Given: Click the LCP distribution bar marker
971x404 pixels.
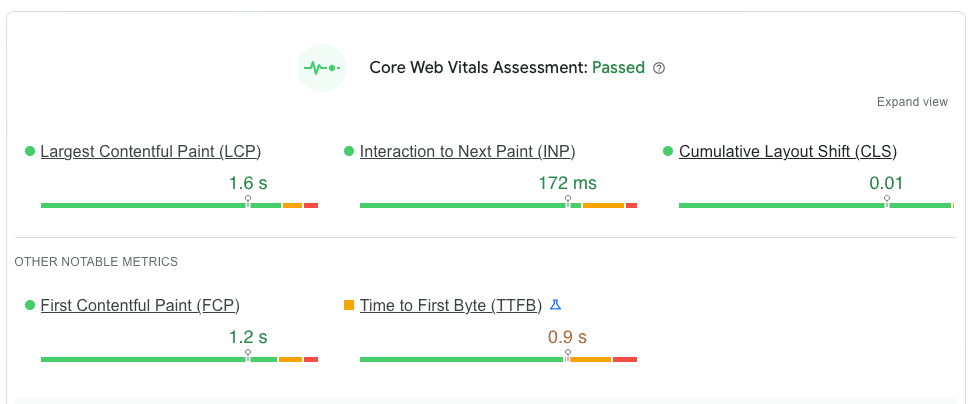Looking at the screenshot, I should pos(248,201).
